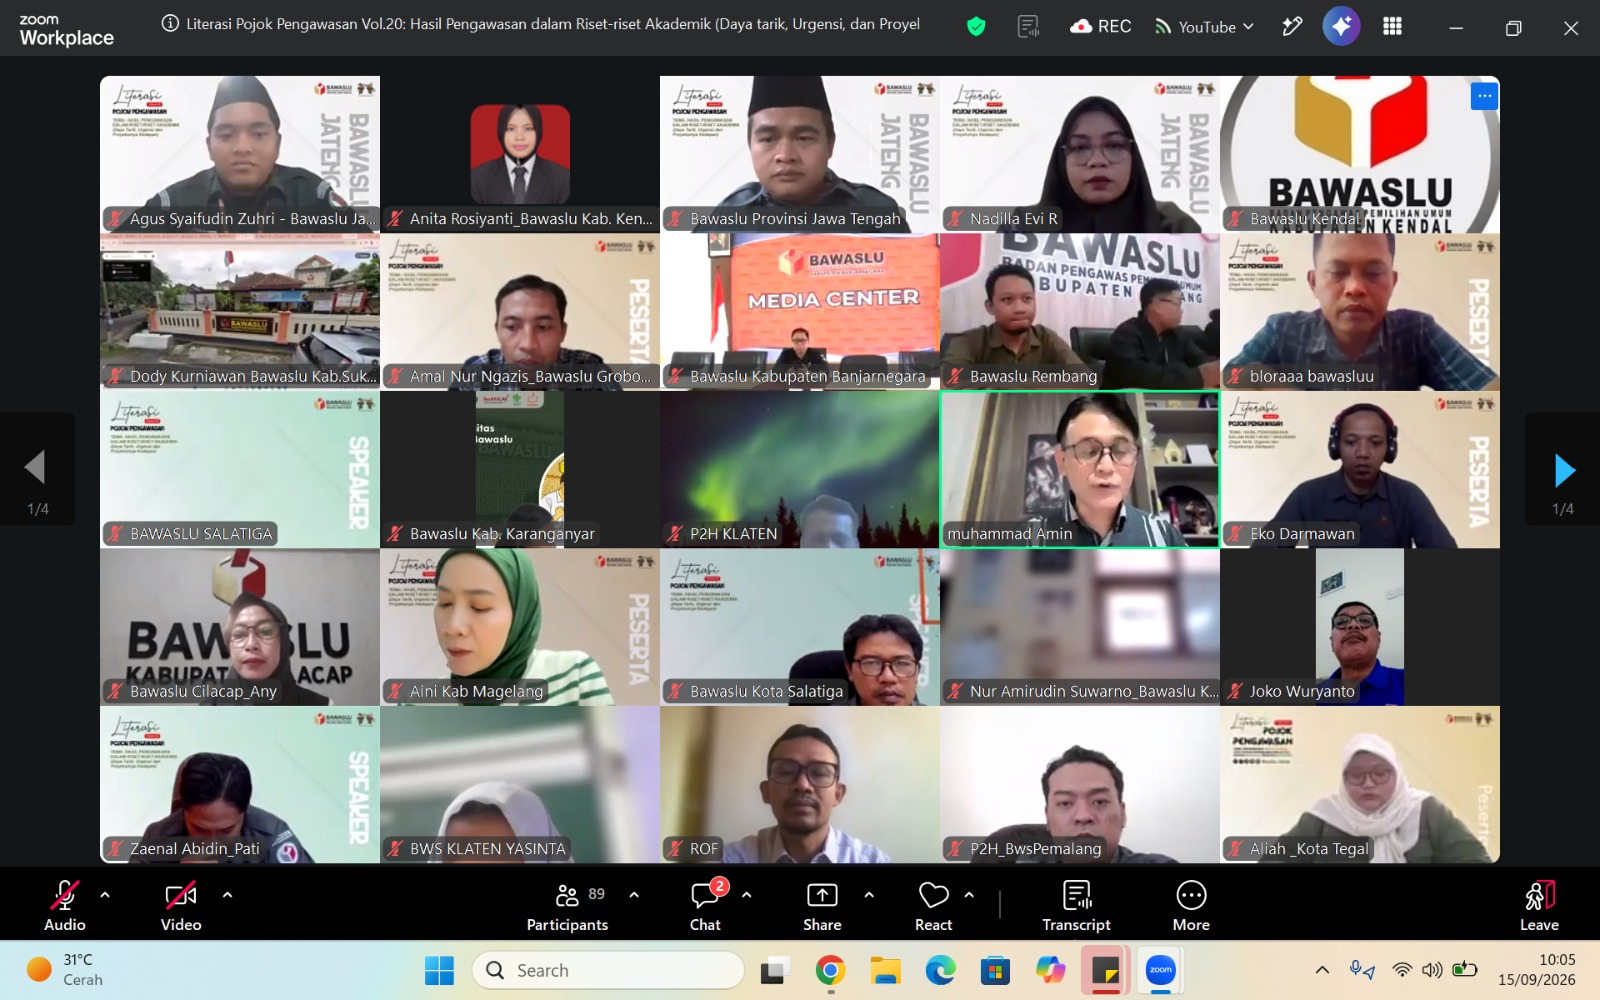1600x1000 pixels.
Task: Click the Zoom taskbar icon
Action: point(1160,970)
